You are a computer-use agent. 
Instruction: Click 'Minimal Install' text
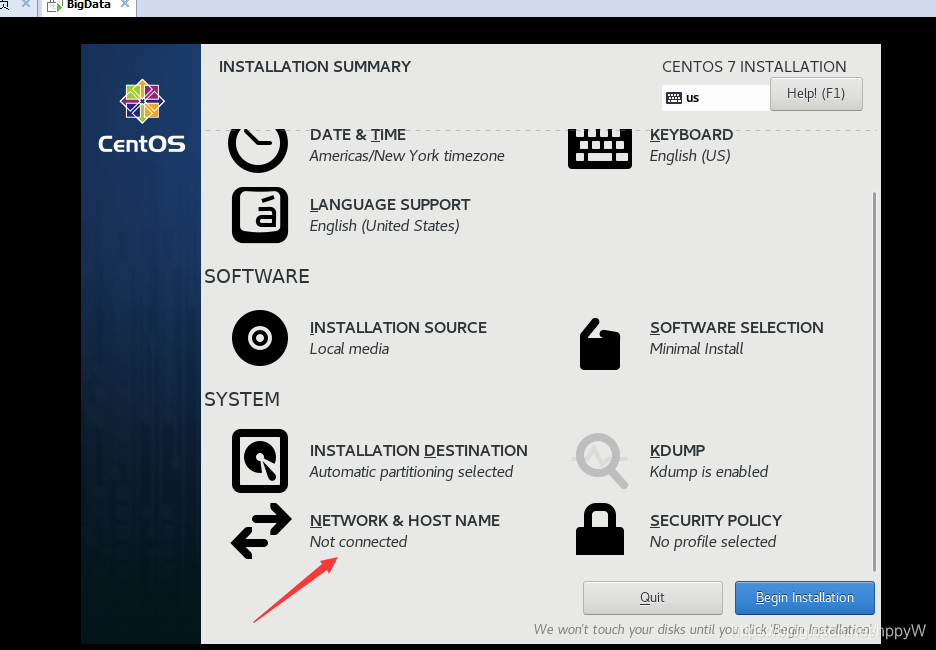click(697, 349)
